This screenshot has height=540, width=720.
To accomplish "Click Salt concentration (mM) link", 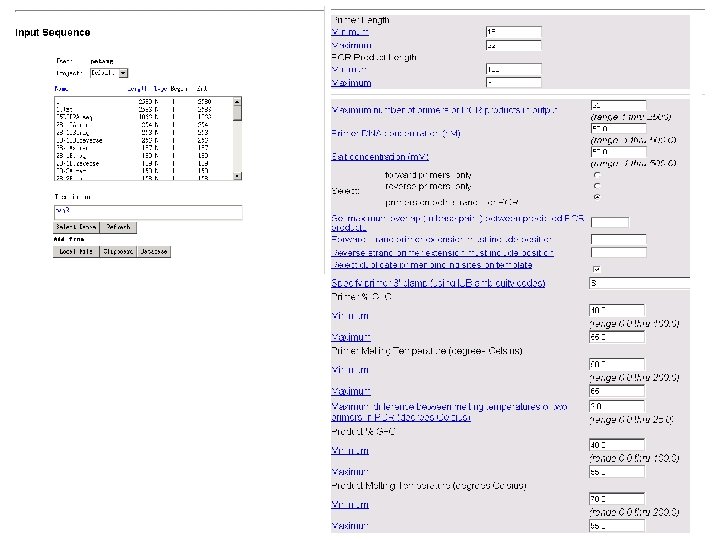I will (x=380, y=157).
